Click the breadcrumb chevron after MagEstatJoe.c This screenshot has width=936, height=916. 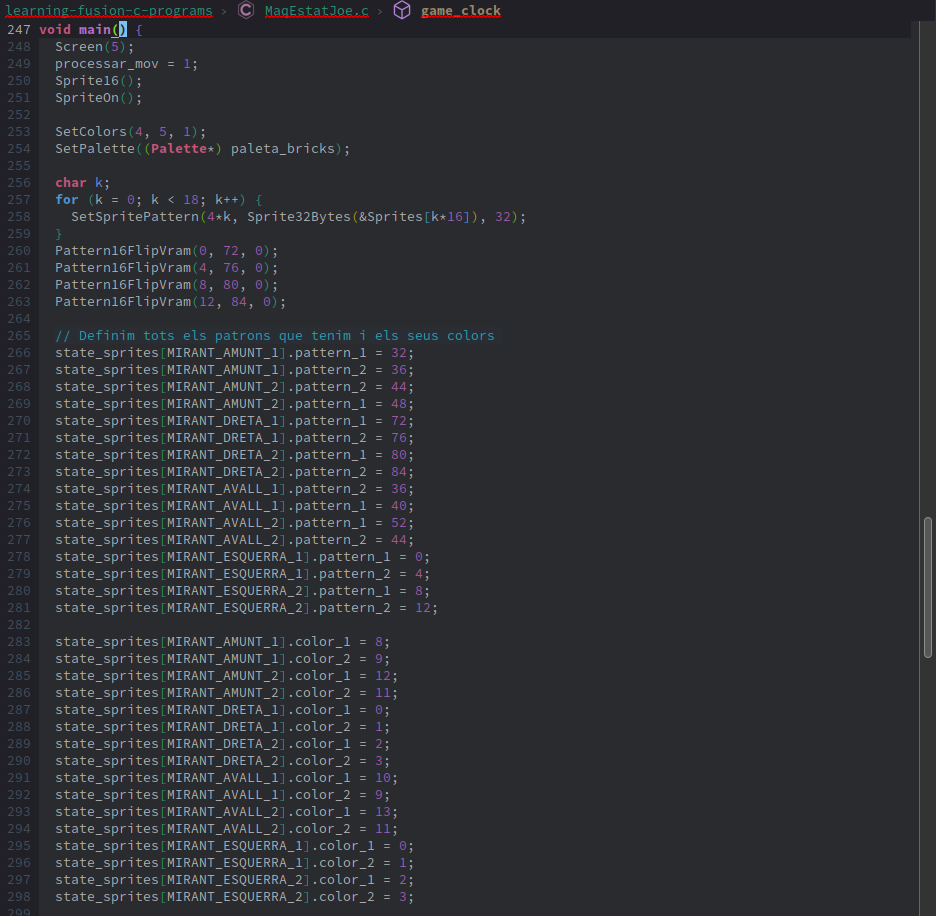point(380,11)
